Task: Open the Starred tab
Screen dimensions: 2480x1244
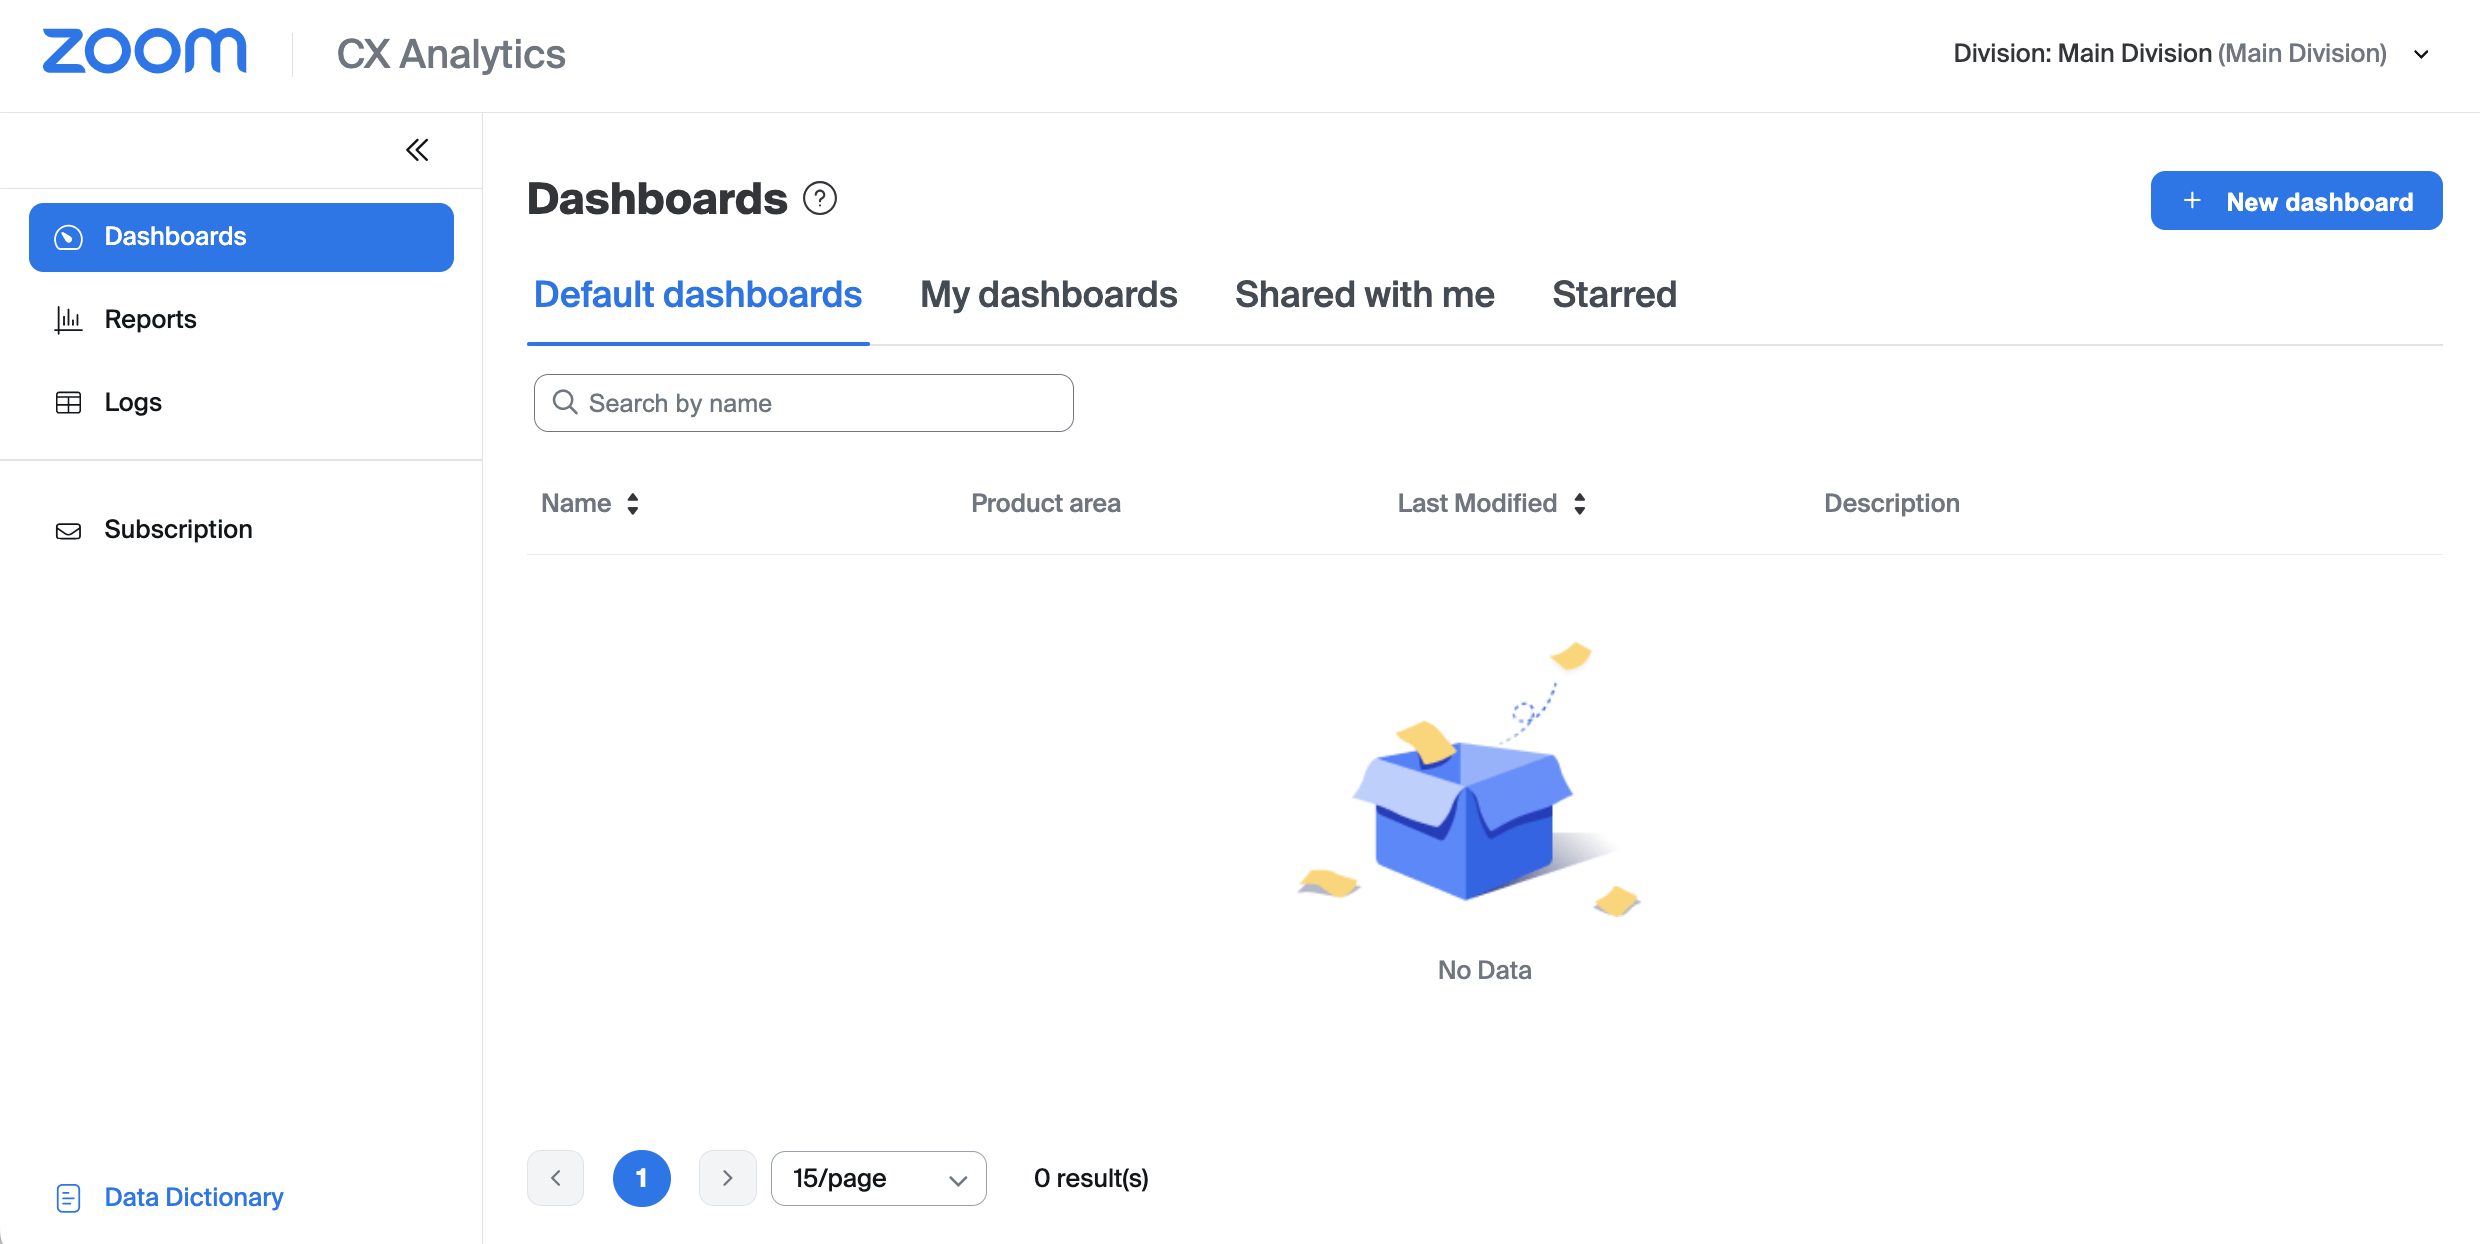Action: click(x=1613, y=294)
